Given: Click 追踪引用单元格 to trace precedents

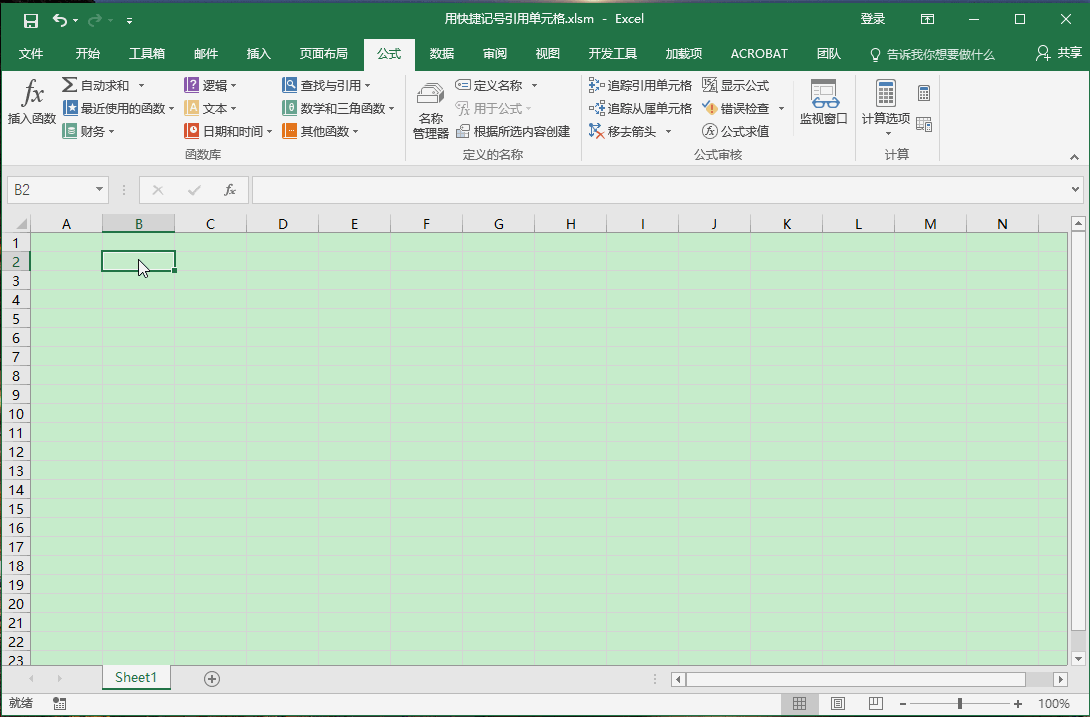Looking at the screenshot, I should click(639, 85).
